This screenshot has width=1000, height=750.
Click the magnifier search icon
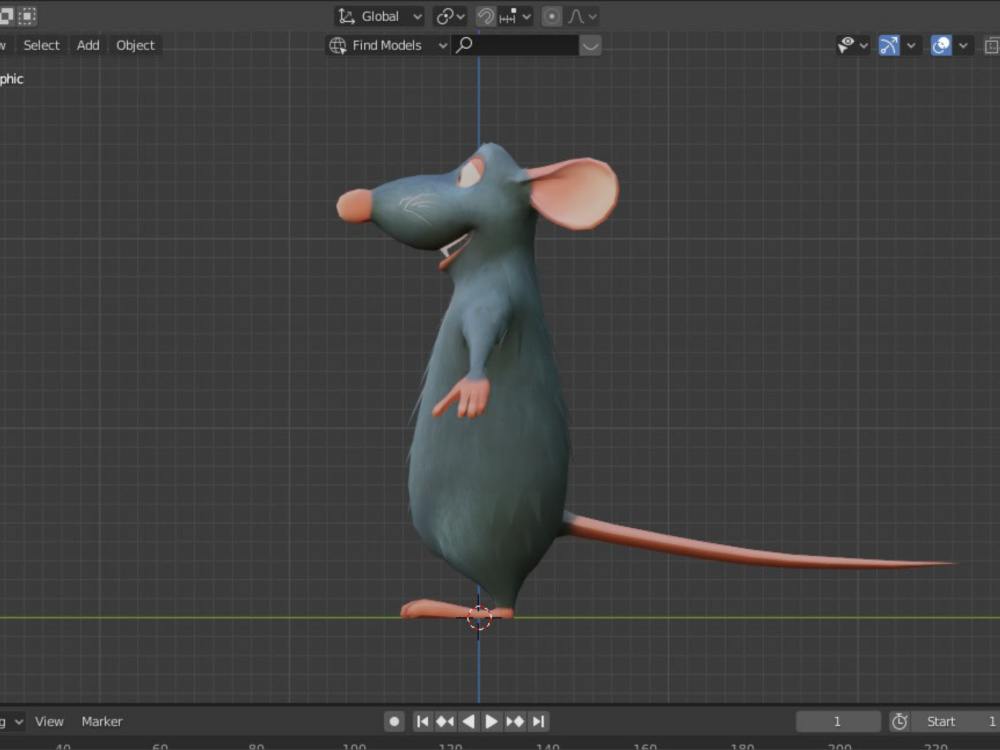[465, 45]
